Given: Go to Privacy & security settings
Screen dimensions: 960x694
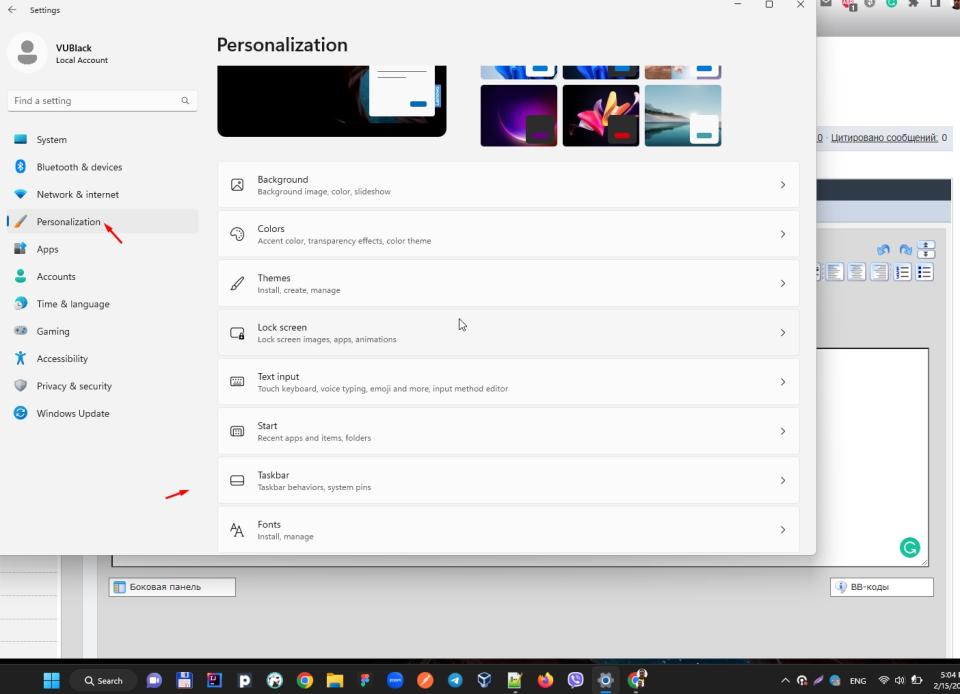Looking at the screenshot, I should click(74, 386).
